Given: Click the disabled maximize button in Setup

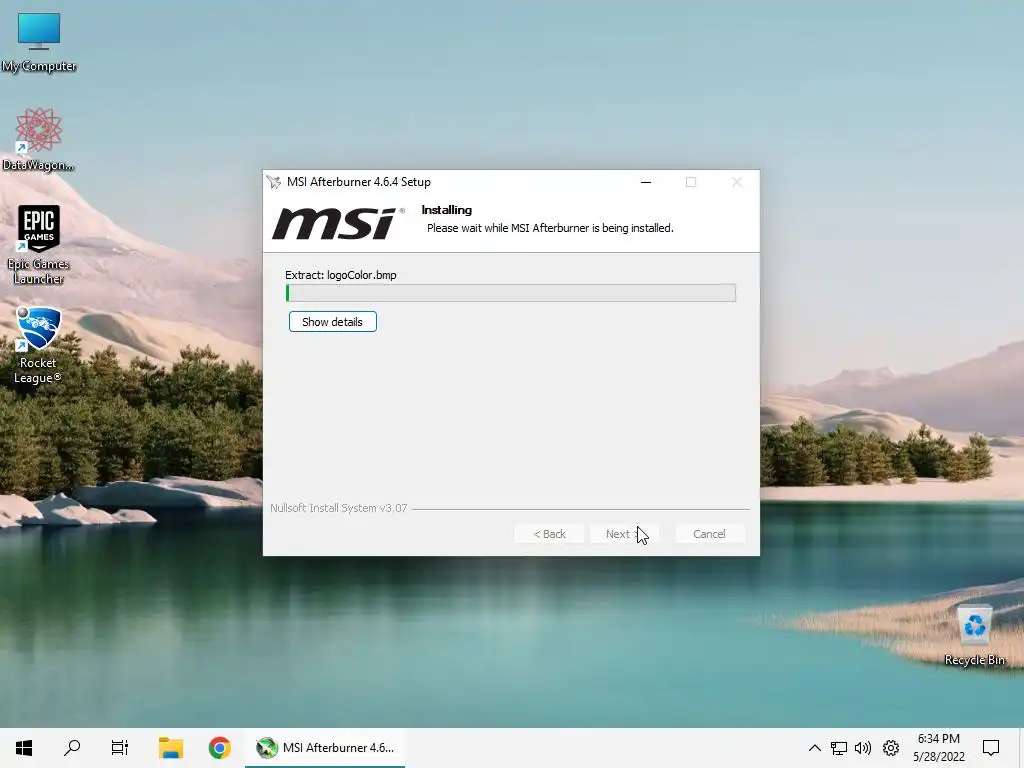Looking at the screenshot, I should click(691, 182).
